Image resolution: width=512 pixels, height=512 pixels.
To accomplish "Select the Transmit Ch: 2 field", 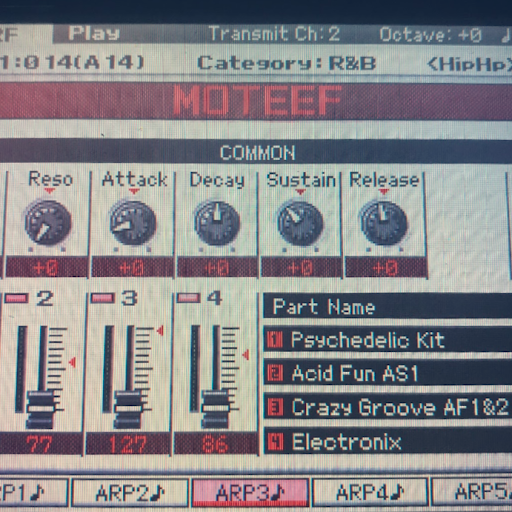I will pos(274,34).
